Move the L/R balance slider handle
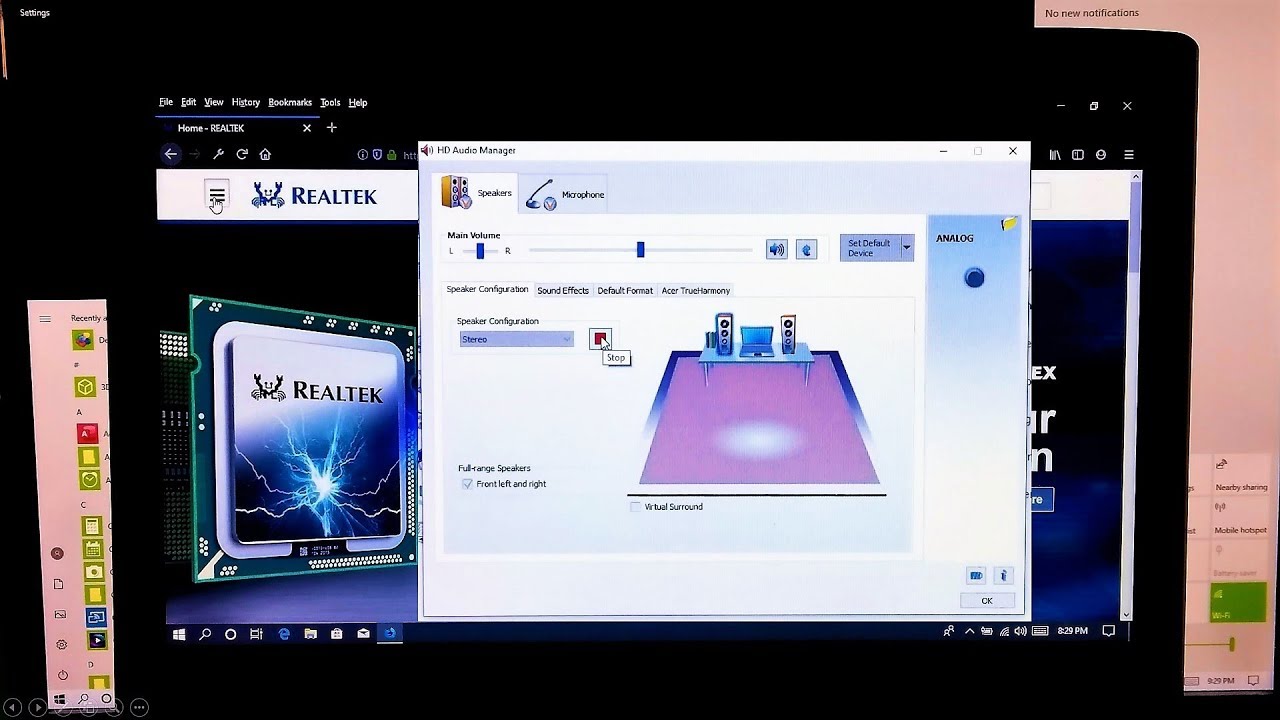Viewport: 1280px width, 720px height. tap(480, 251)
